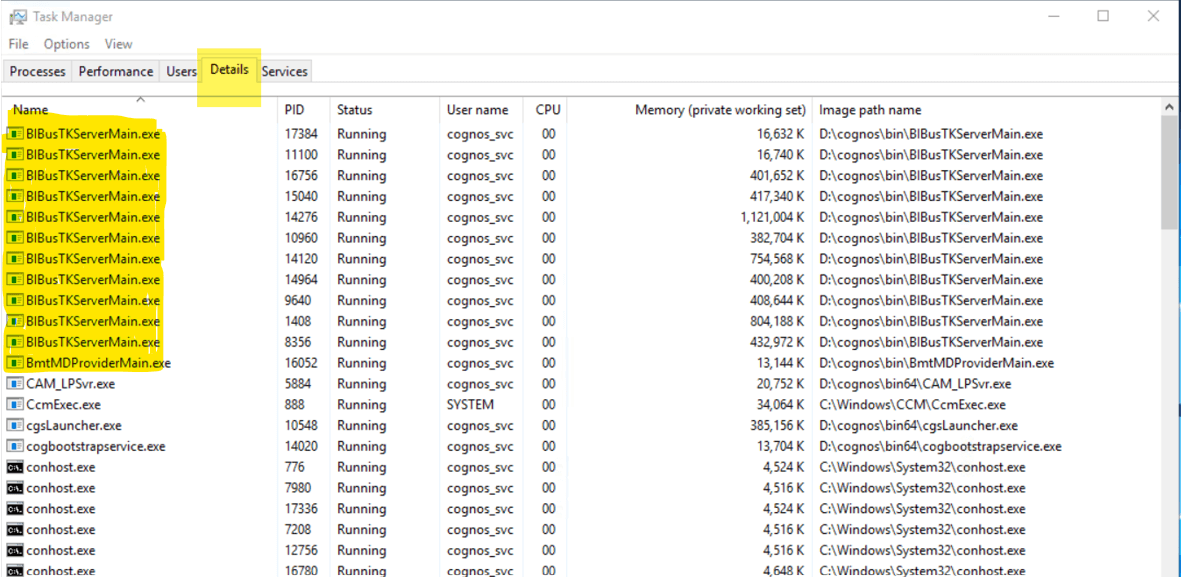Click the Task Manager title bar icon
1181x577 pixels.
pos(18,16)
